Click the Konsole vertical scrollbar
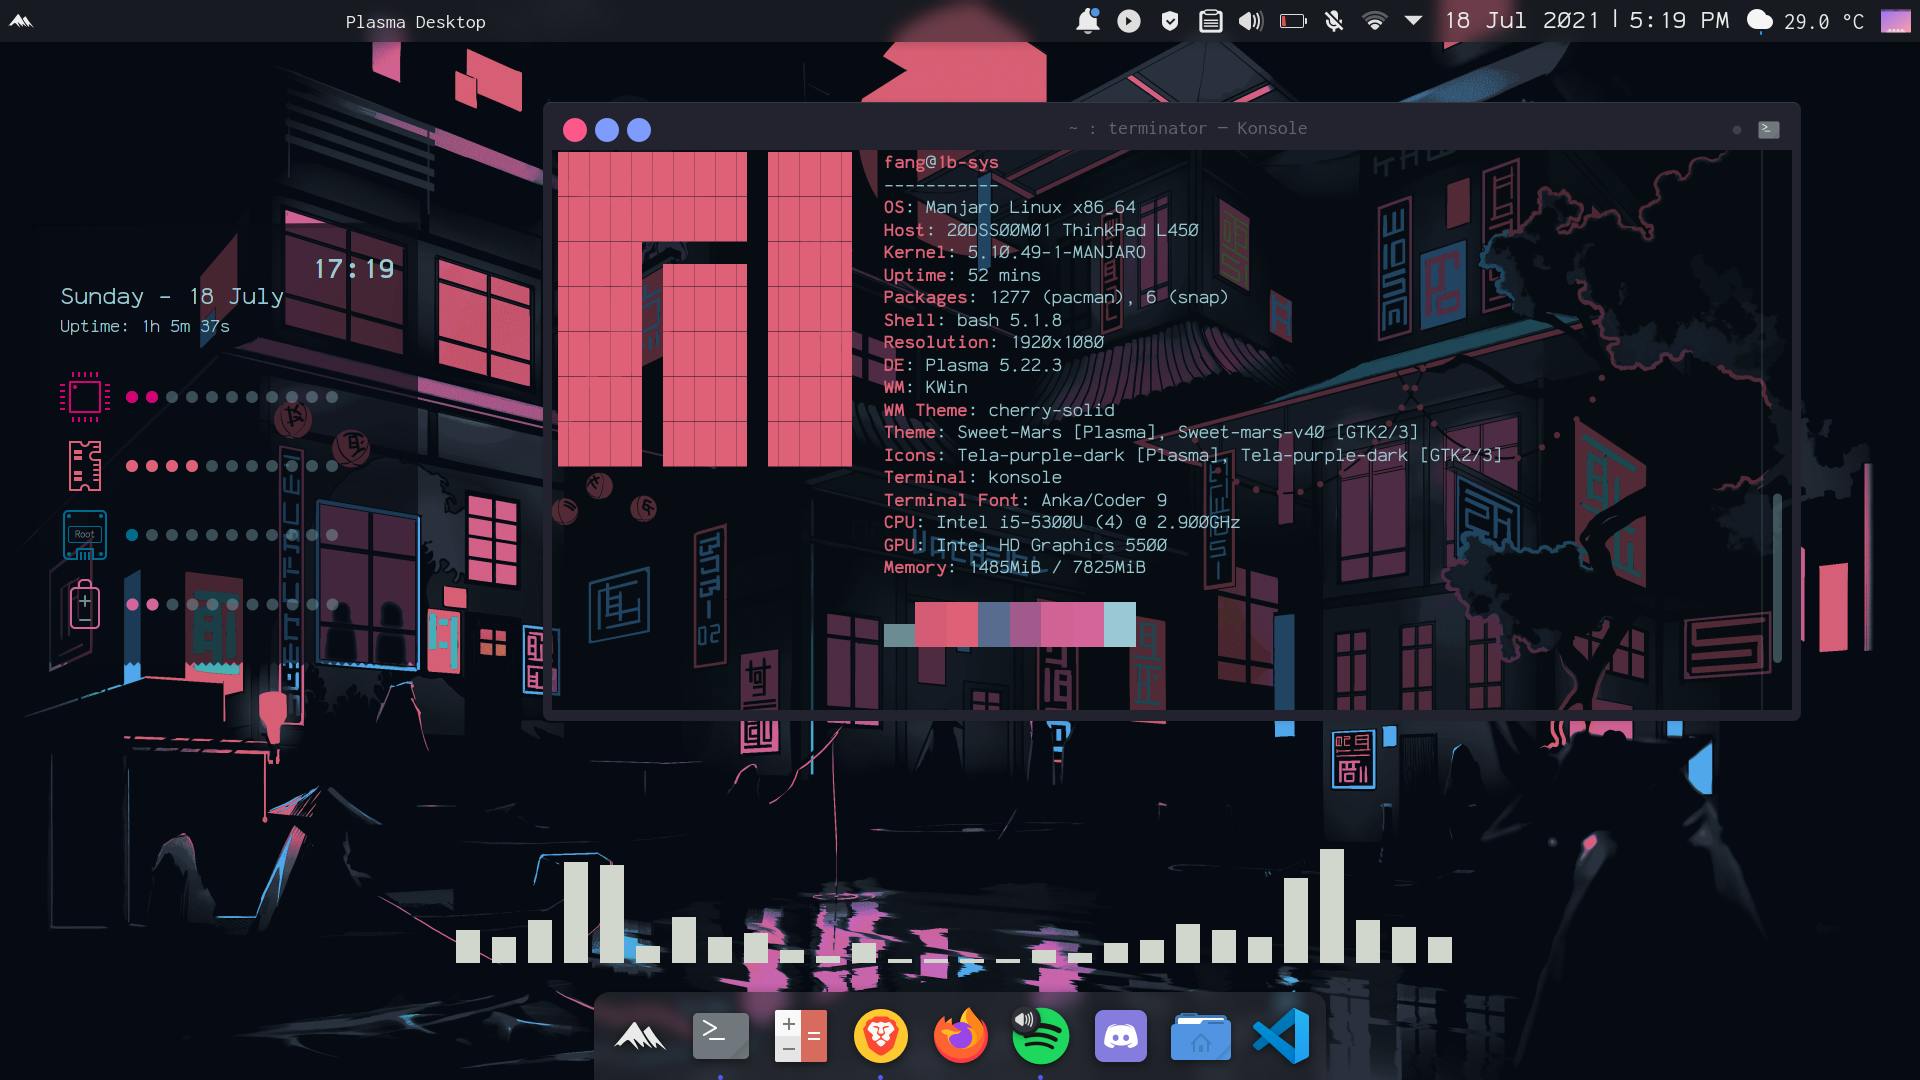The image size is (1920, 1080). pos(1777,577)
